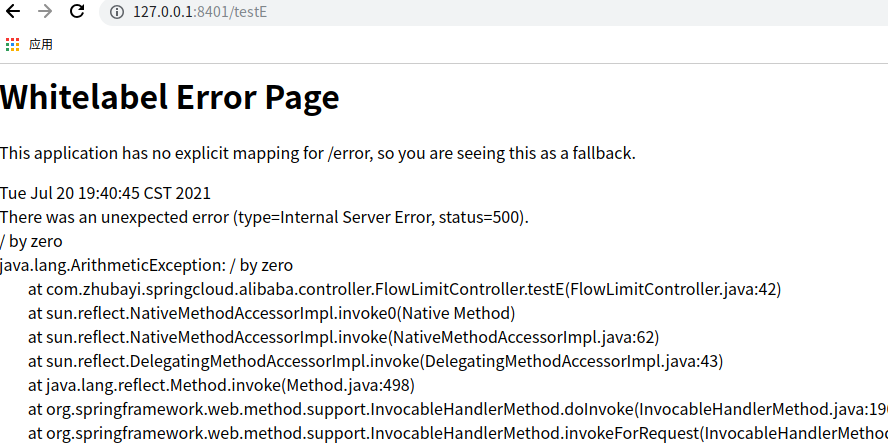Select the NativeMethodAccessorImpl.java:62 stack line
This screenshot has height=446, width=888.
coord(344,337)
